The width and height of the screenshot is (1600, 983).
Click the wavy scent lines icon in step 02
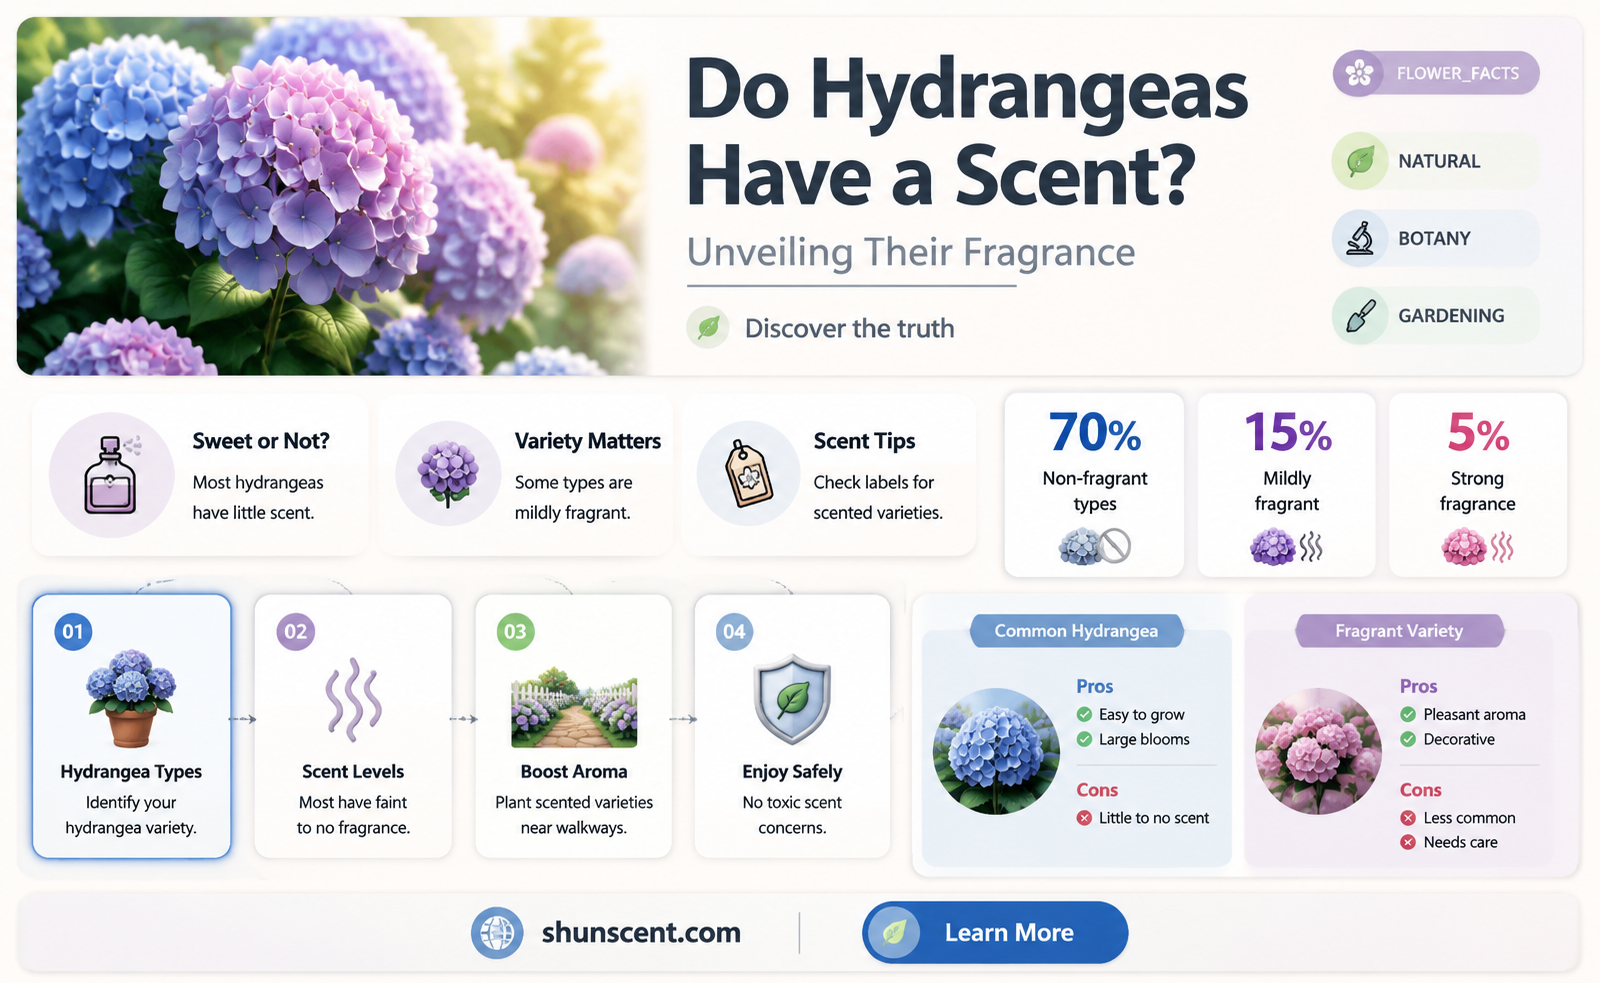[353, 699]
